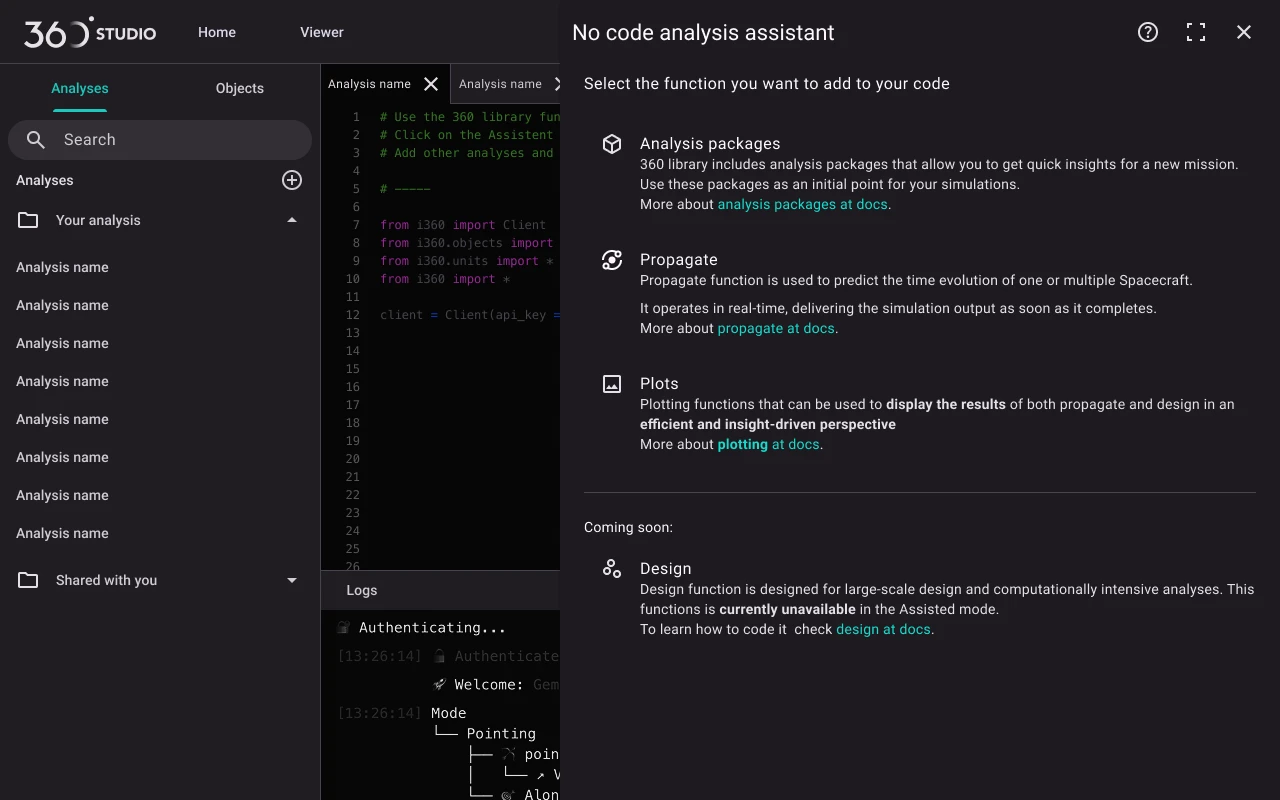The height and width of the screenshot is (800, 1280).
Task: Open the analysis packages at docs link
Action: [x=802, y=204]
